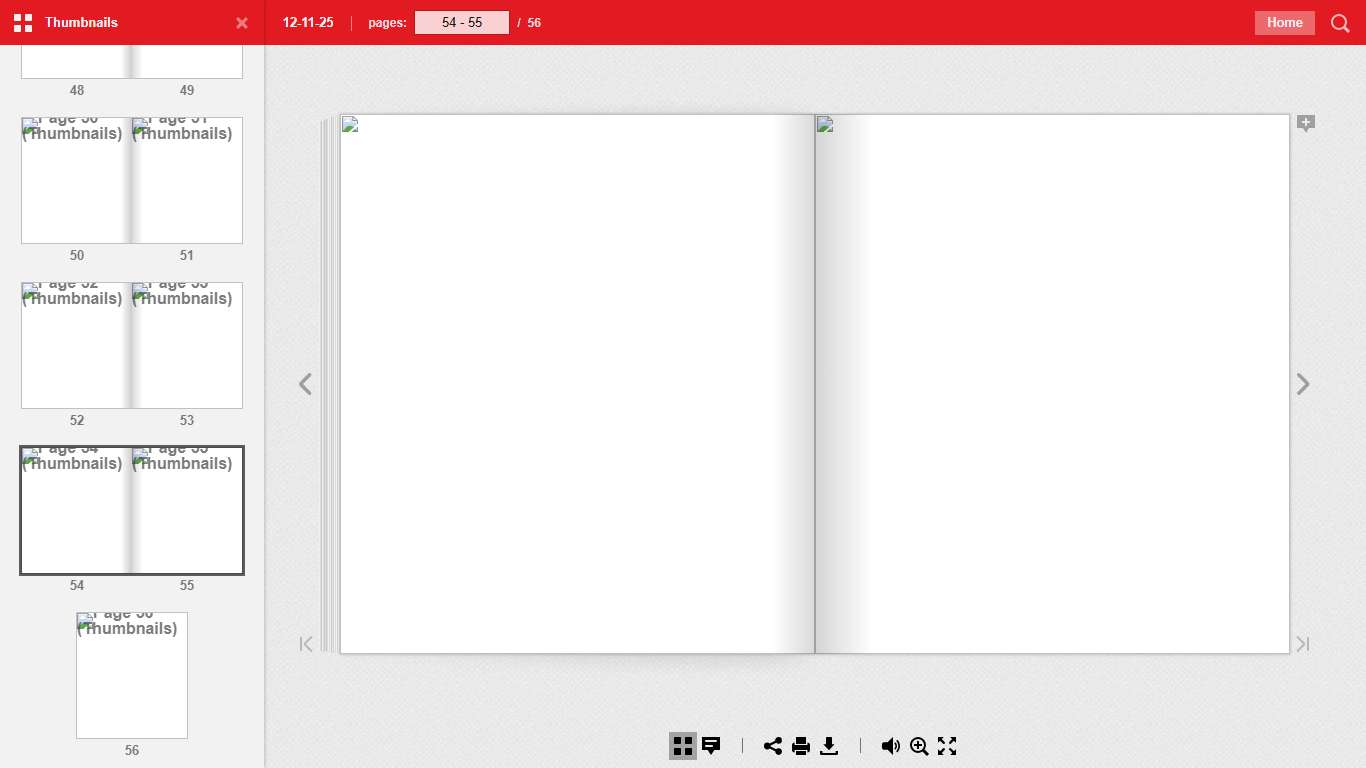Viewport: 1366px width, 768px height.
Task: Open thumbnail for pages 50-51
Action: coord(132,181)
